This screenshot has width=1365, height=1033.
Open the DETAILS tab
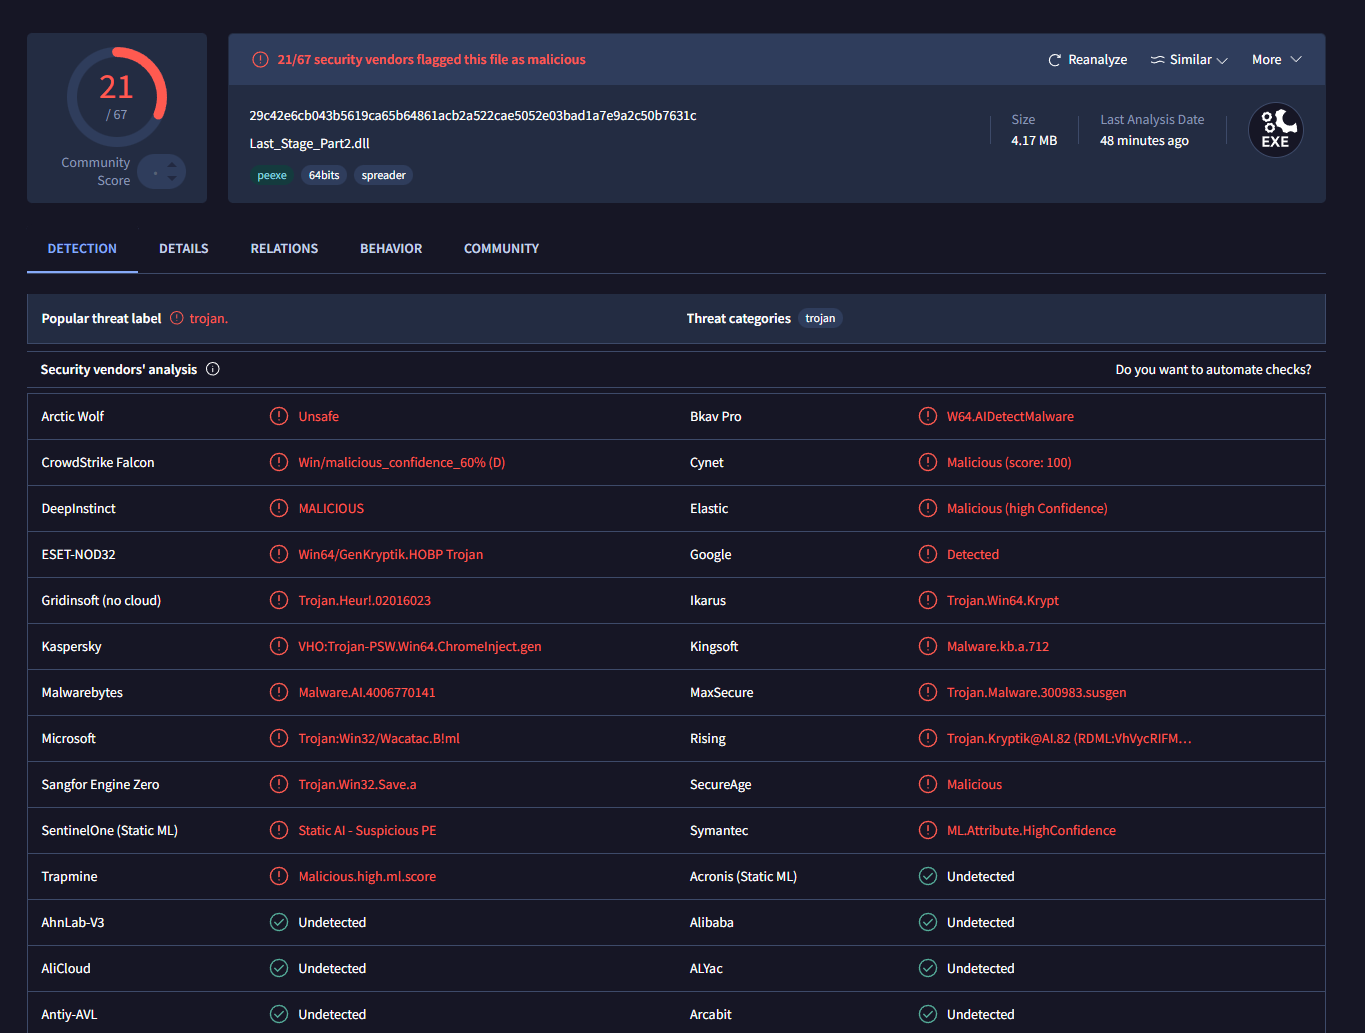coord(184,248)
